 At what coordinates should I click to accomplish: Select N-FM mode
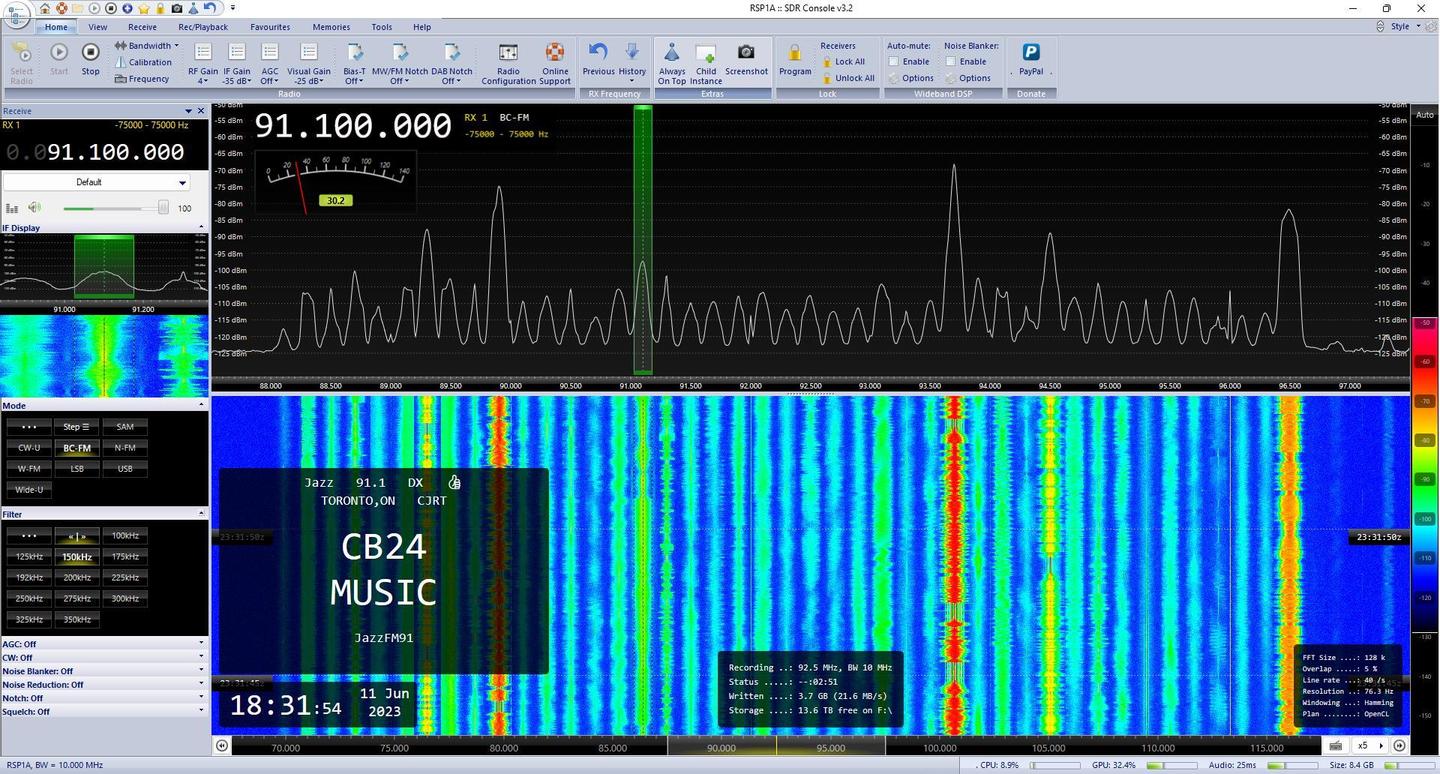click(x=125, y=448)
